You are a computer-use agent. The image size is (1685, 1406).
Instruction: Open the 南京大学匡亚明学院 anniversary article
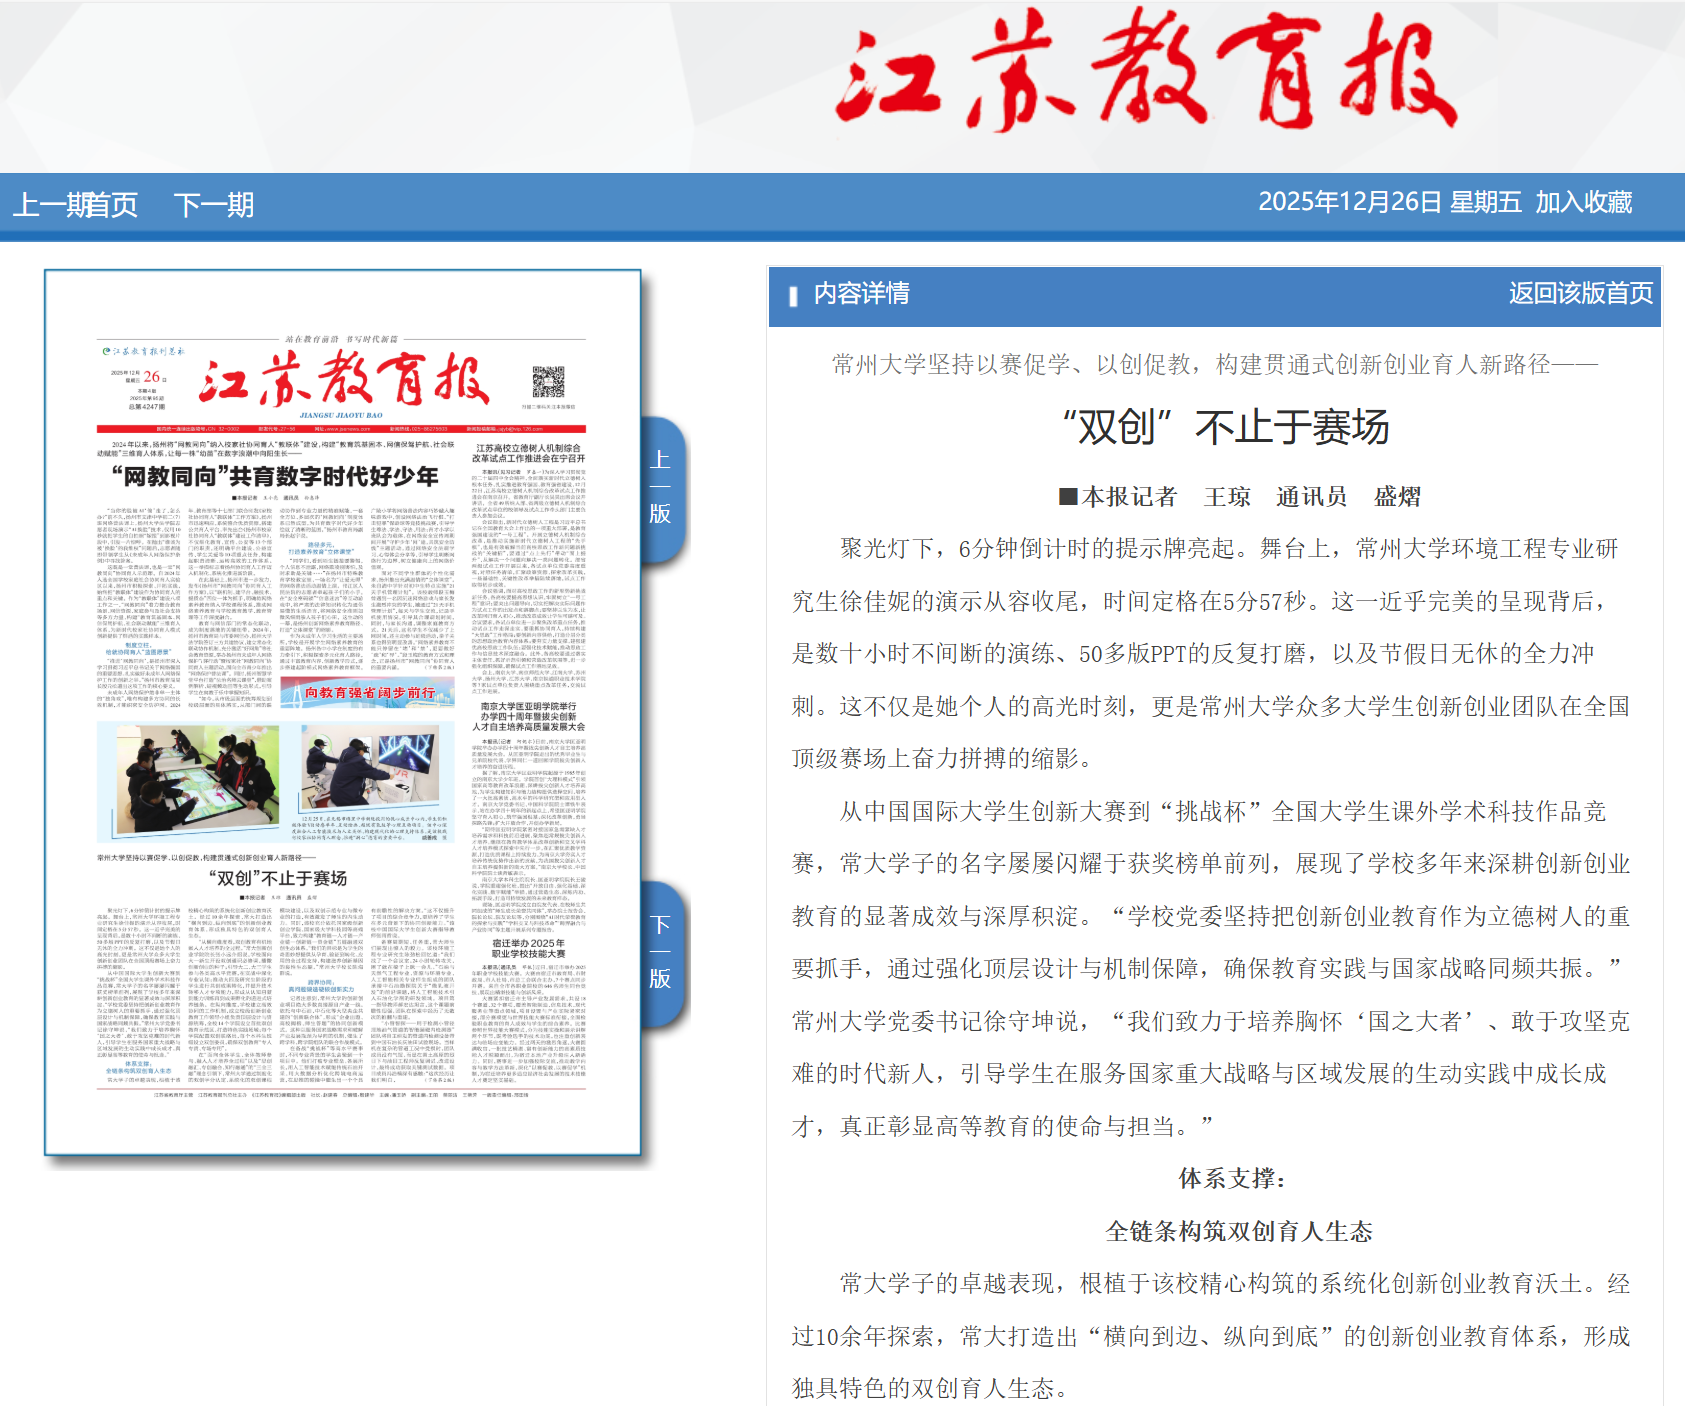coord(528,716)
